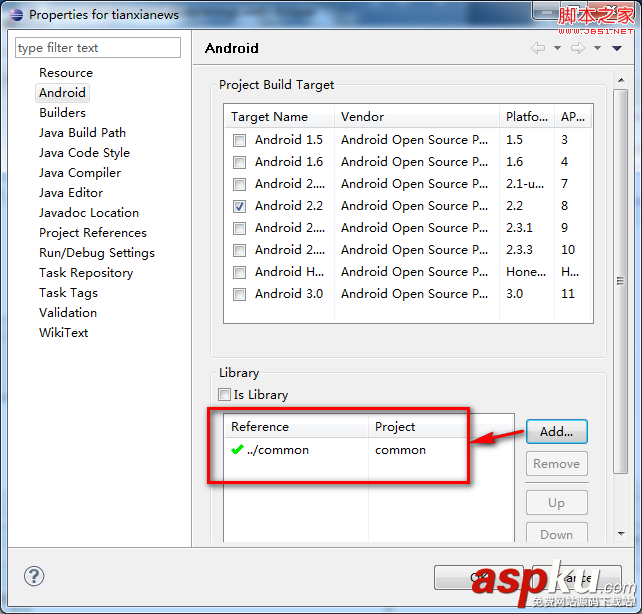
Task: Click the 2.3.3 platform cell
Action: [519, 250]
